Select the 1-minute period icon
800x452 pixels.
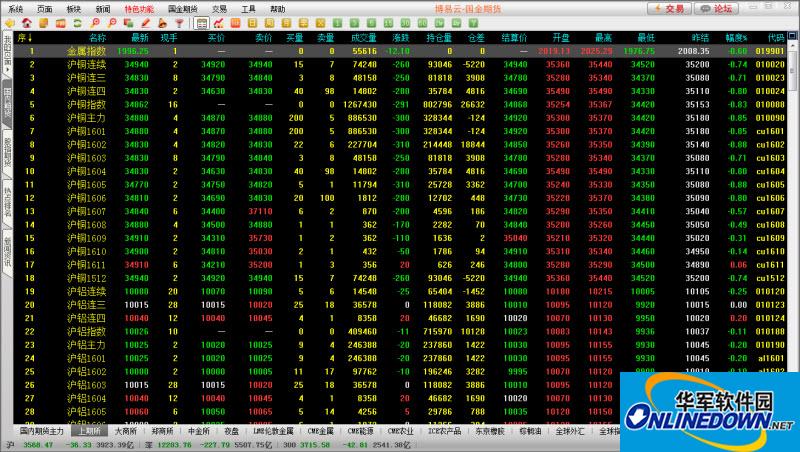pyautogui.click(x=337, y=23)
